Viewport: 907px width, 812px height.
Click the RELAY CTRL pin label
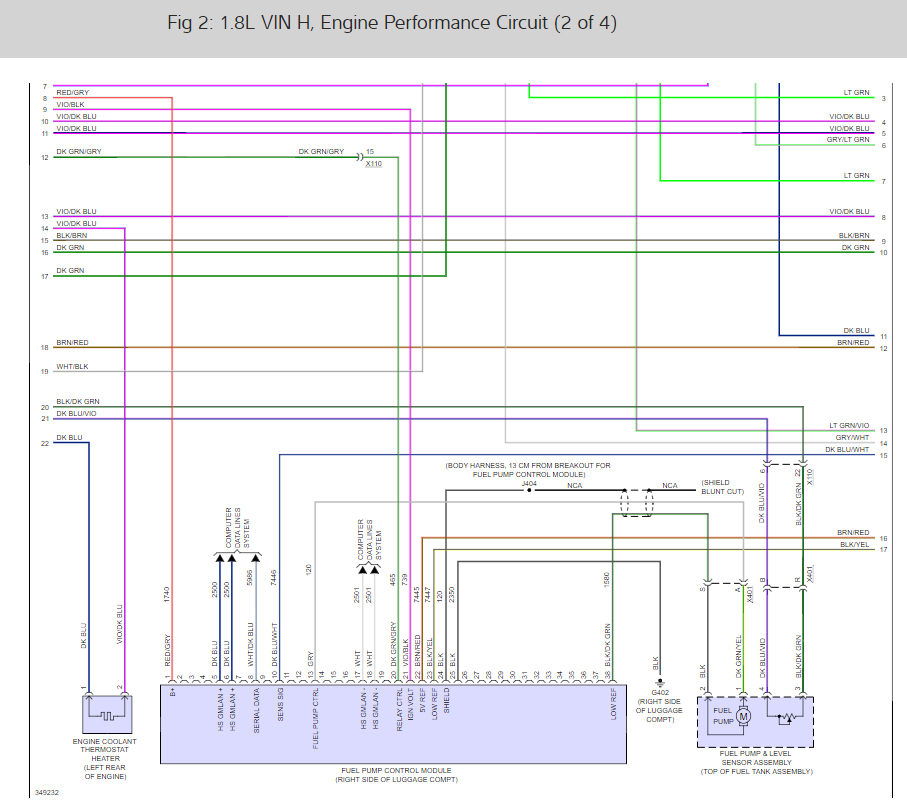pos(400,709)
